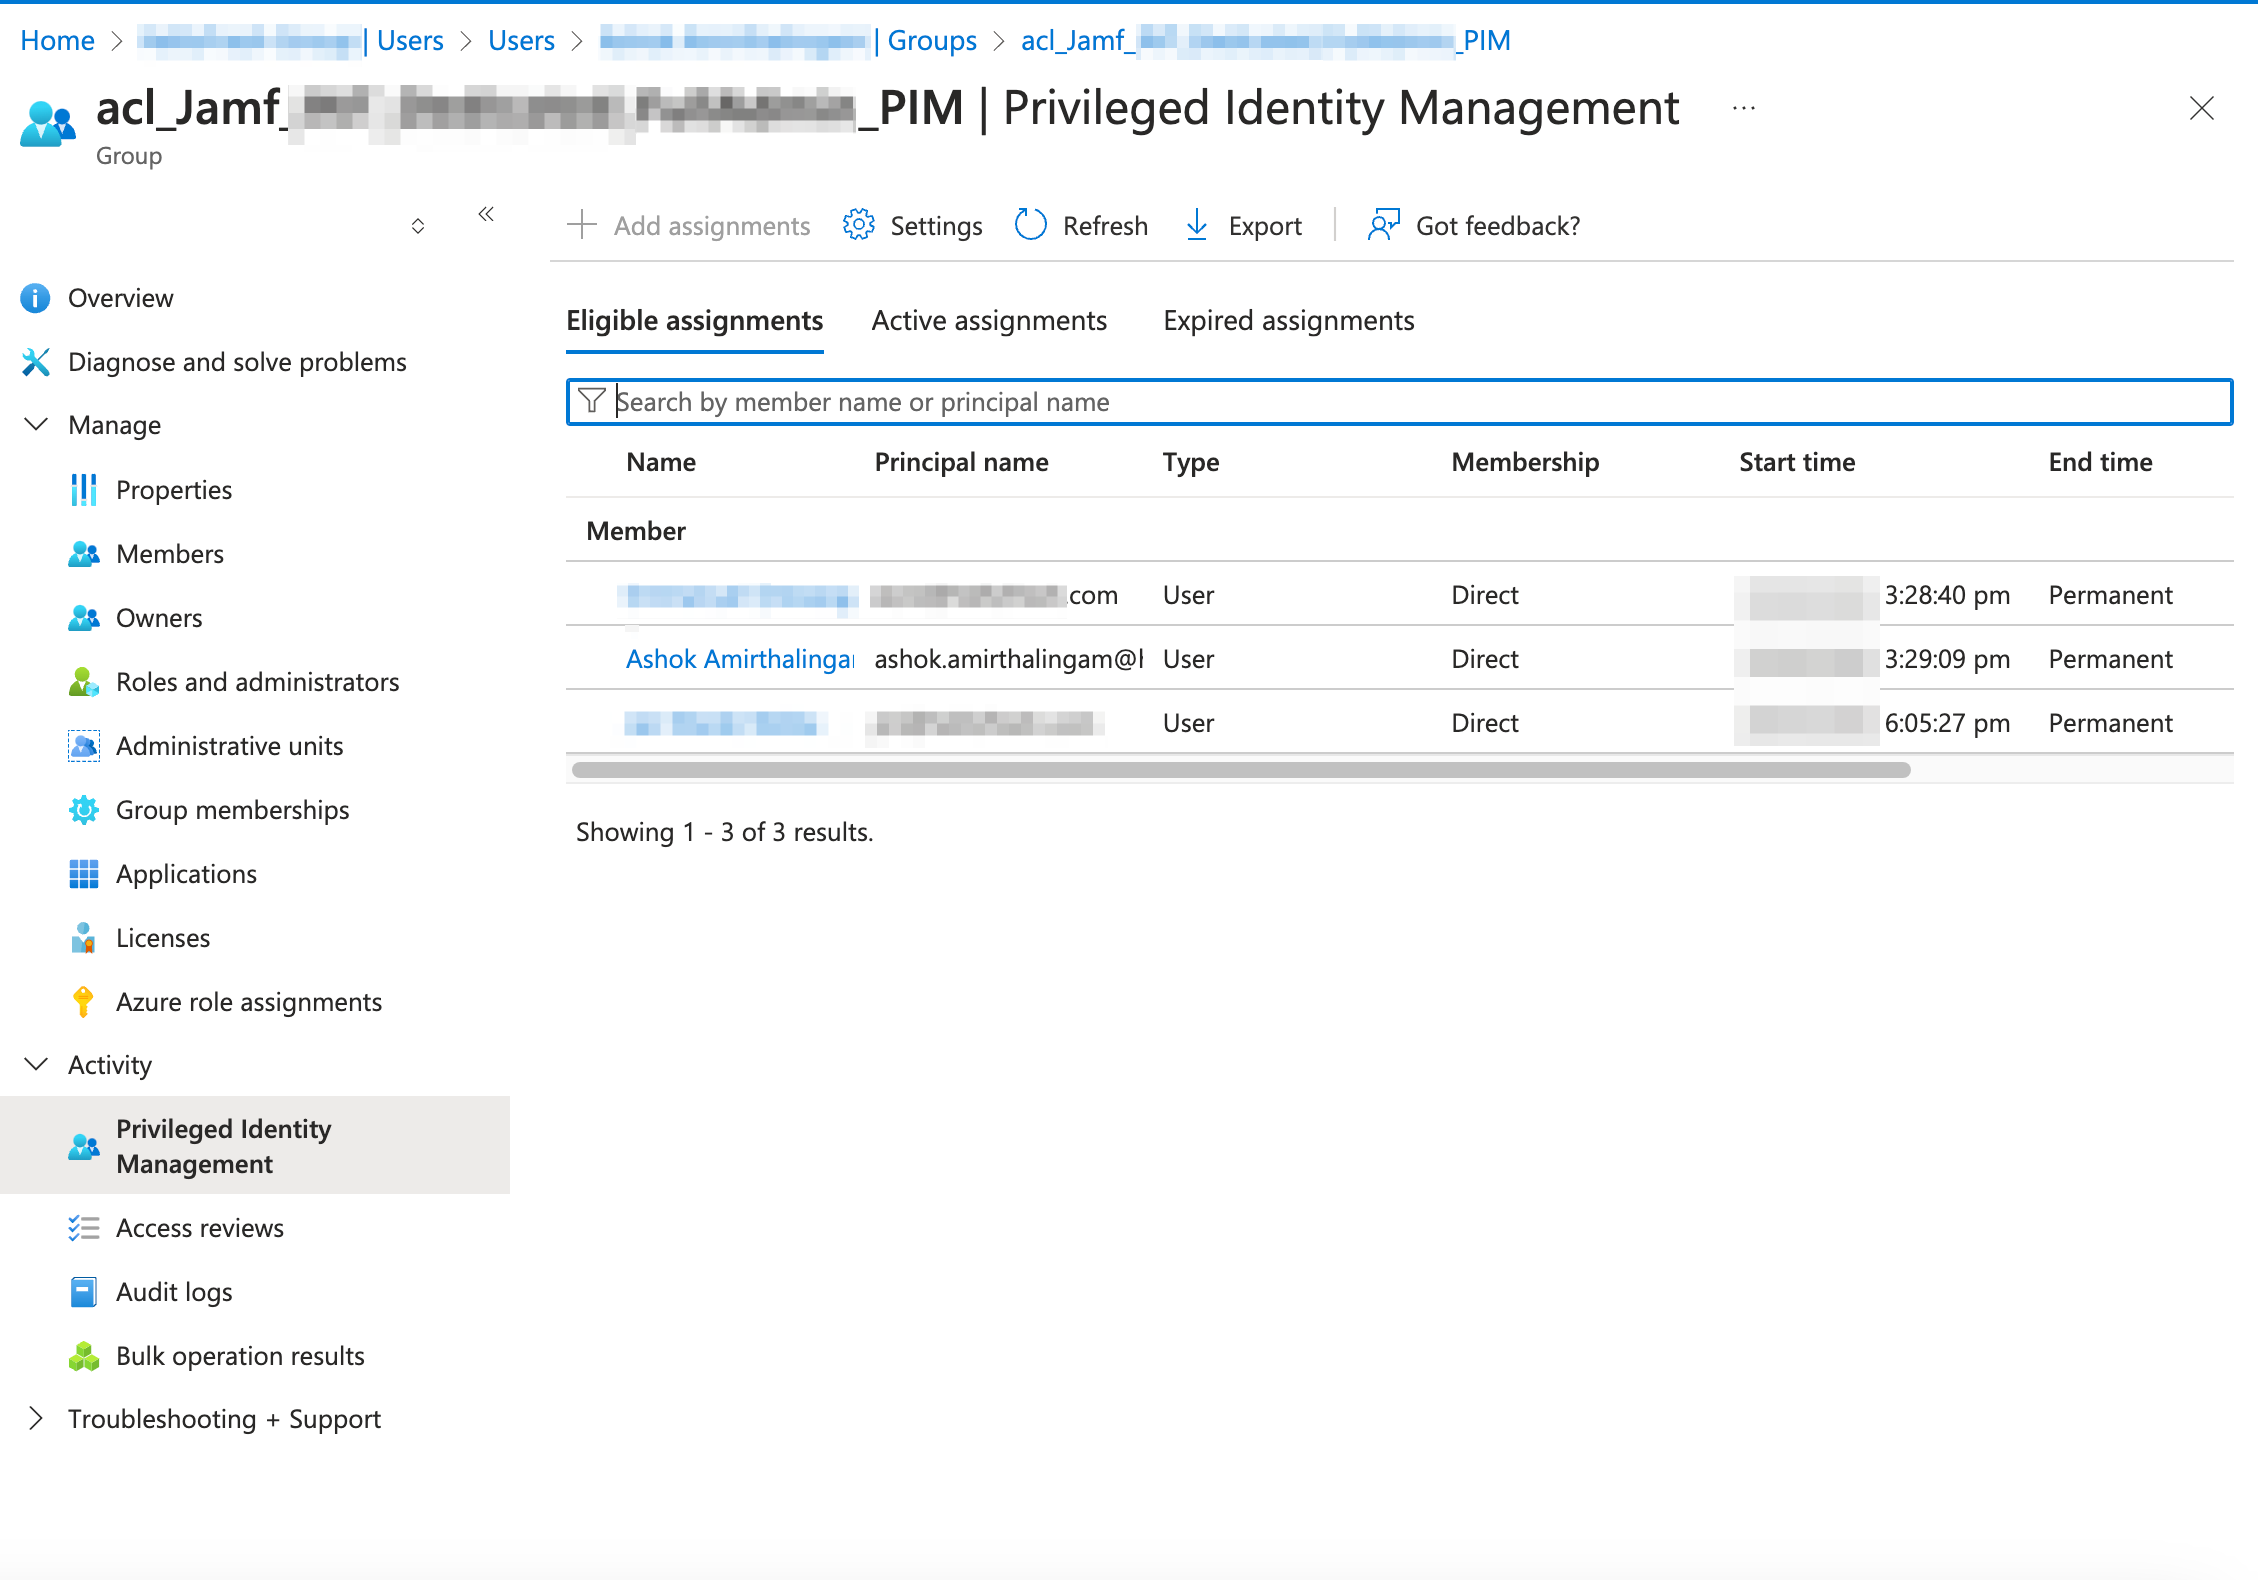The image size is (2258, 1580).
Task: Open Audit logs menu item
Action: (x=174, y=1292)
